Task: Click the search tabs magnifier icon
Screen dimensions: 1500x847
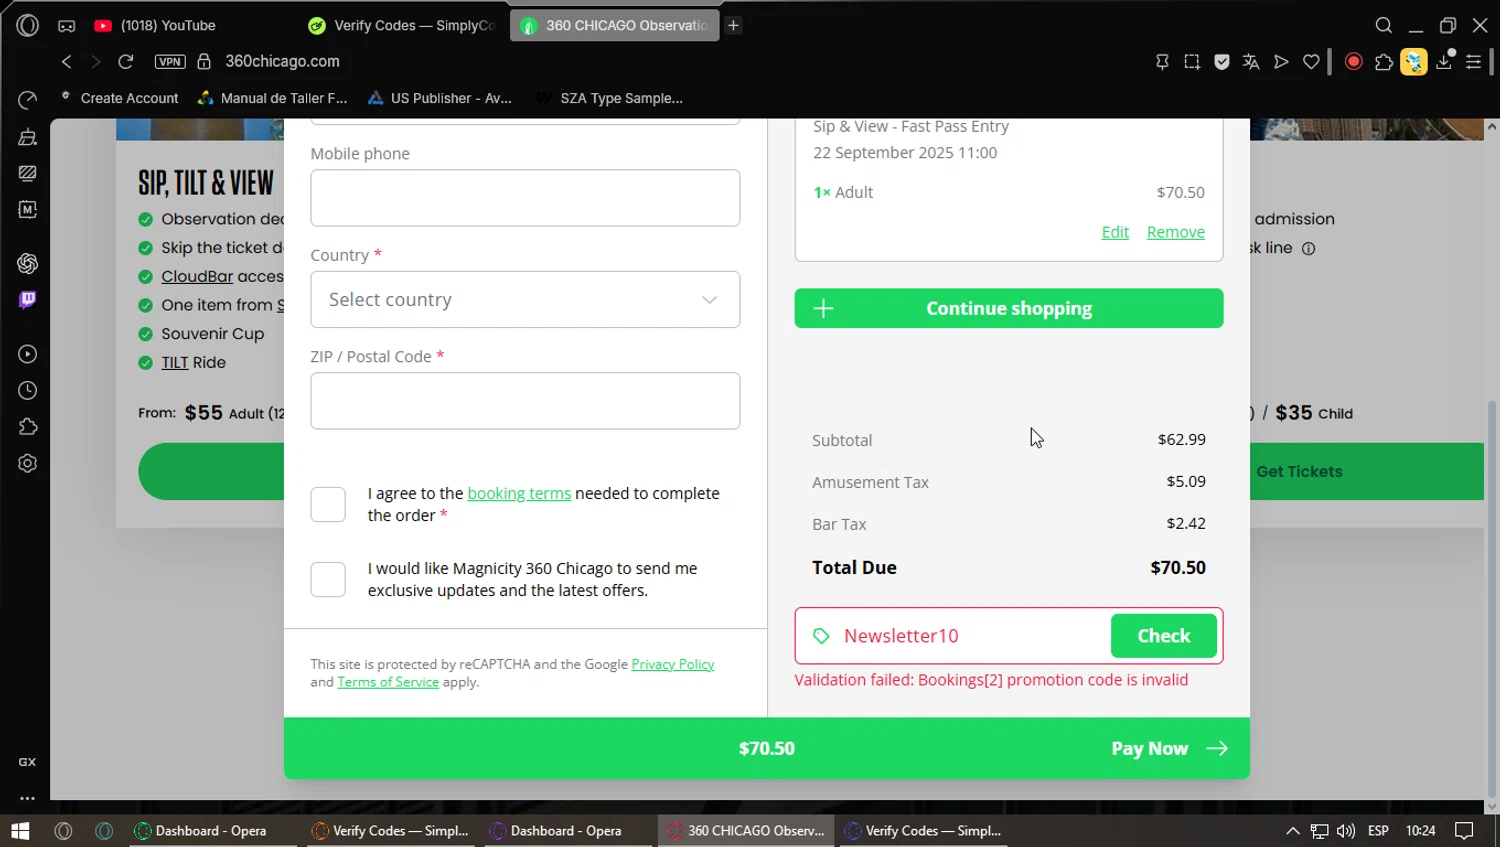Action: [x=1383, y=25]
